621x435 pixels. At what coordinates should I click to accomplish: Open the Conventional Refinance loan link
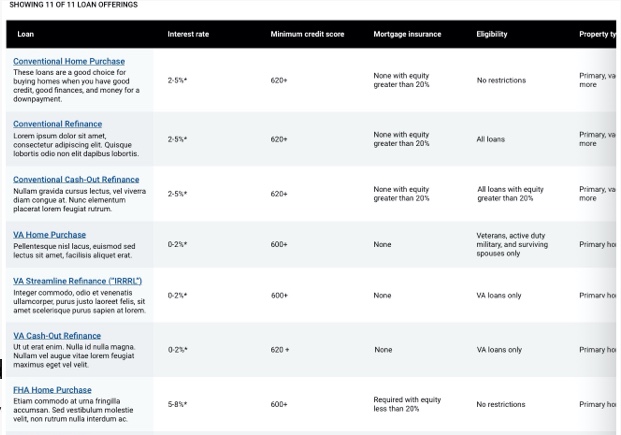click(57, 124)
